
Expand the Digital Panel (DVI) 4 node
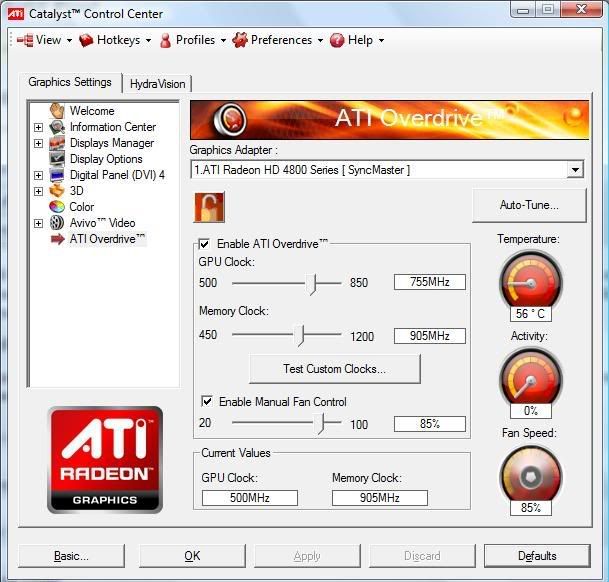[38, 175]
